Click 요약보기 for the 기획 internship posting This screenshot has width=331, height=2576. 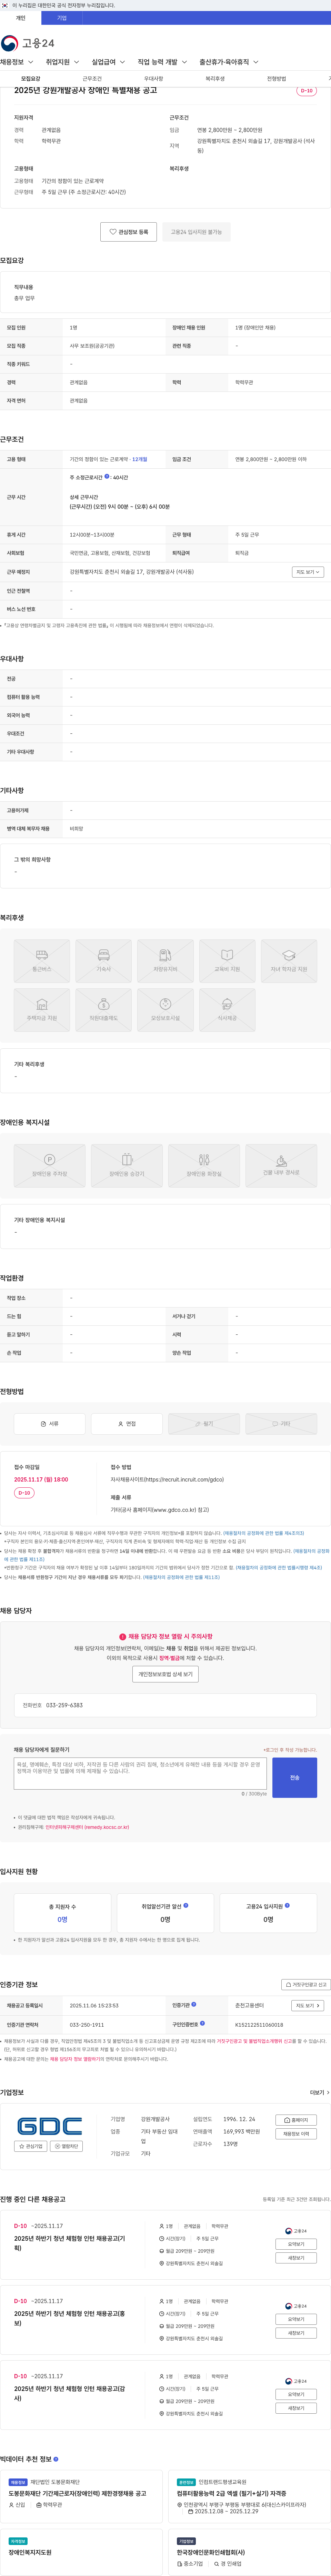pyautogui.click(x=296, y=2244)
